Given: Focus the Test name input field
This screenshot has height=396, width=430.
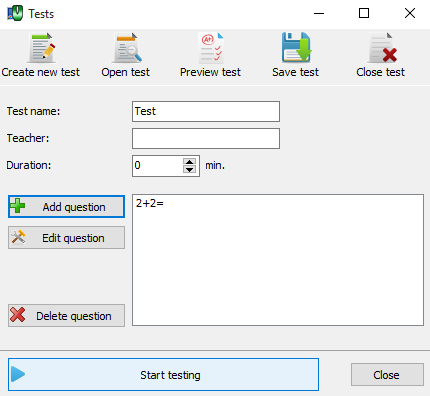Looking at the screenshot, I should [x=206, y=111].
